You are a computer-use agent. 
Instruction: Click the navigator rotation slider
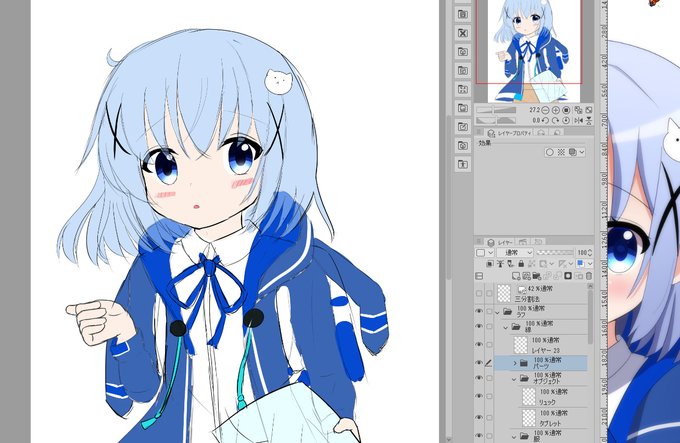(496, 120)
